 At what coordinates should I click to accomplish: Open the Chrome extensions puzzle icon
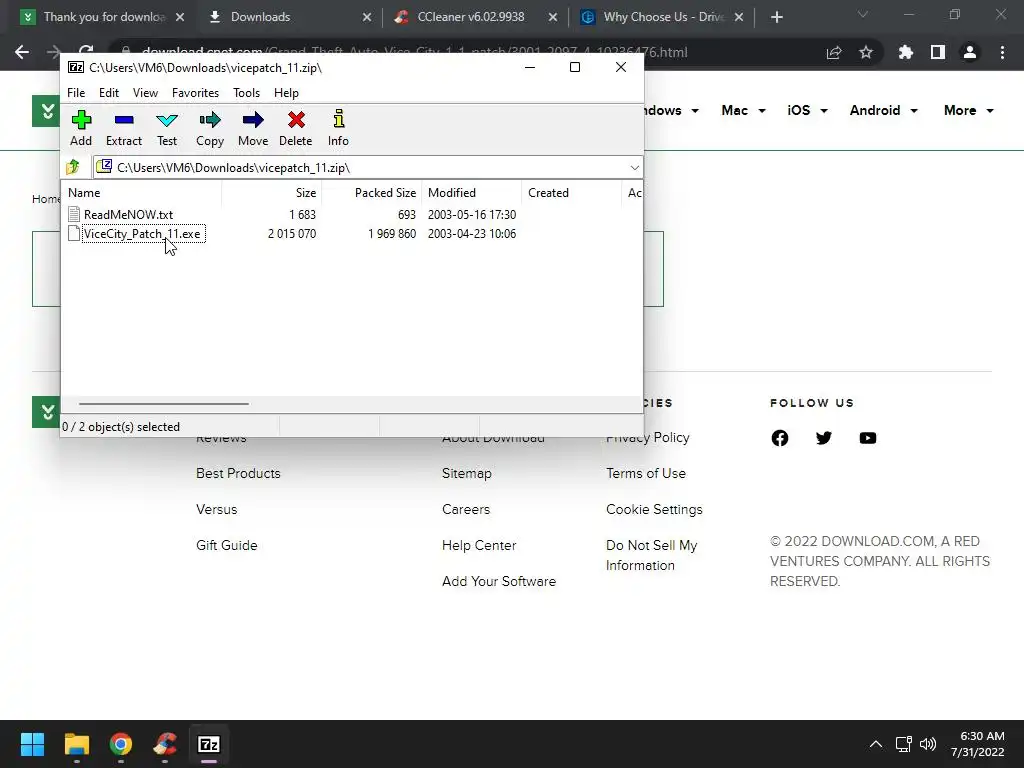[x=906, y=52]
